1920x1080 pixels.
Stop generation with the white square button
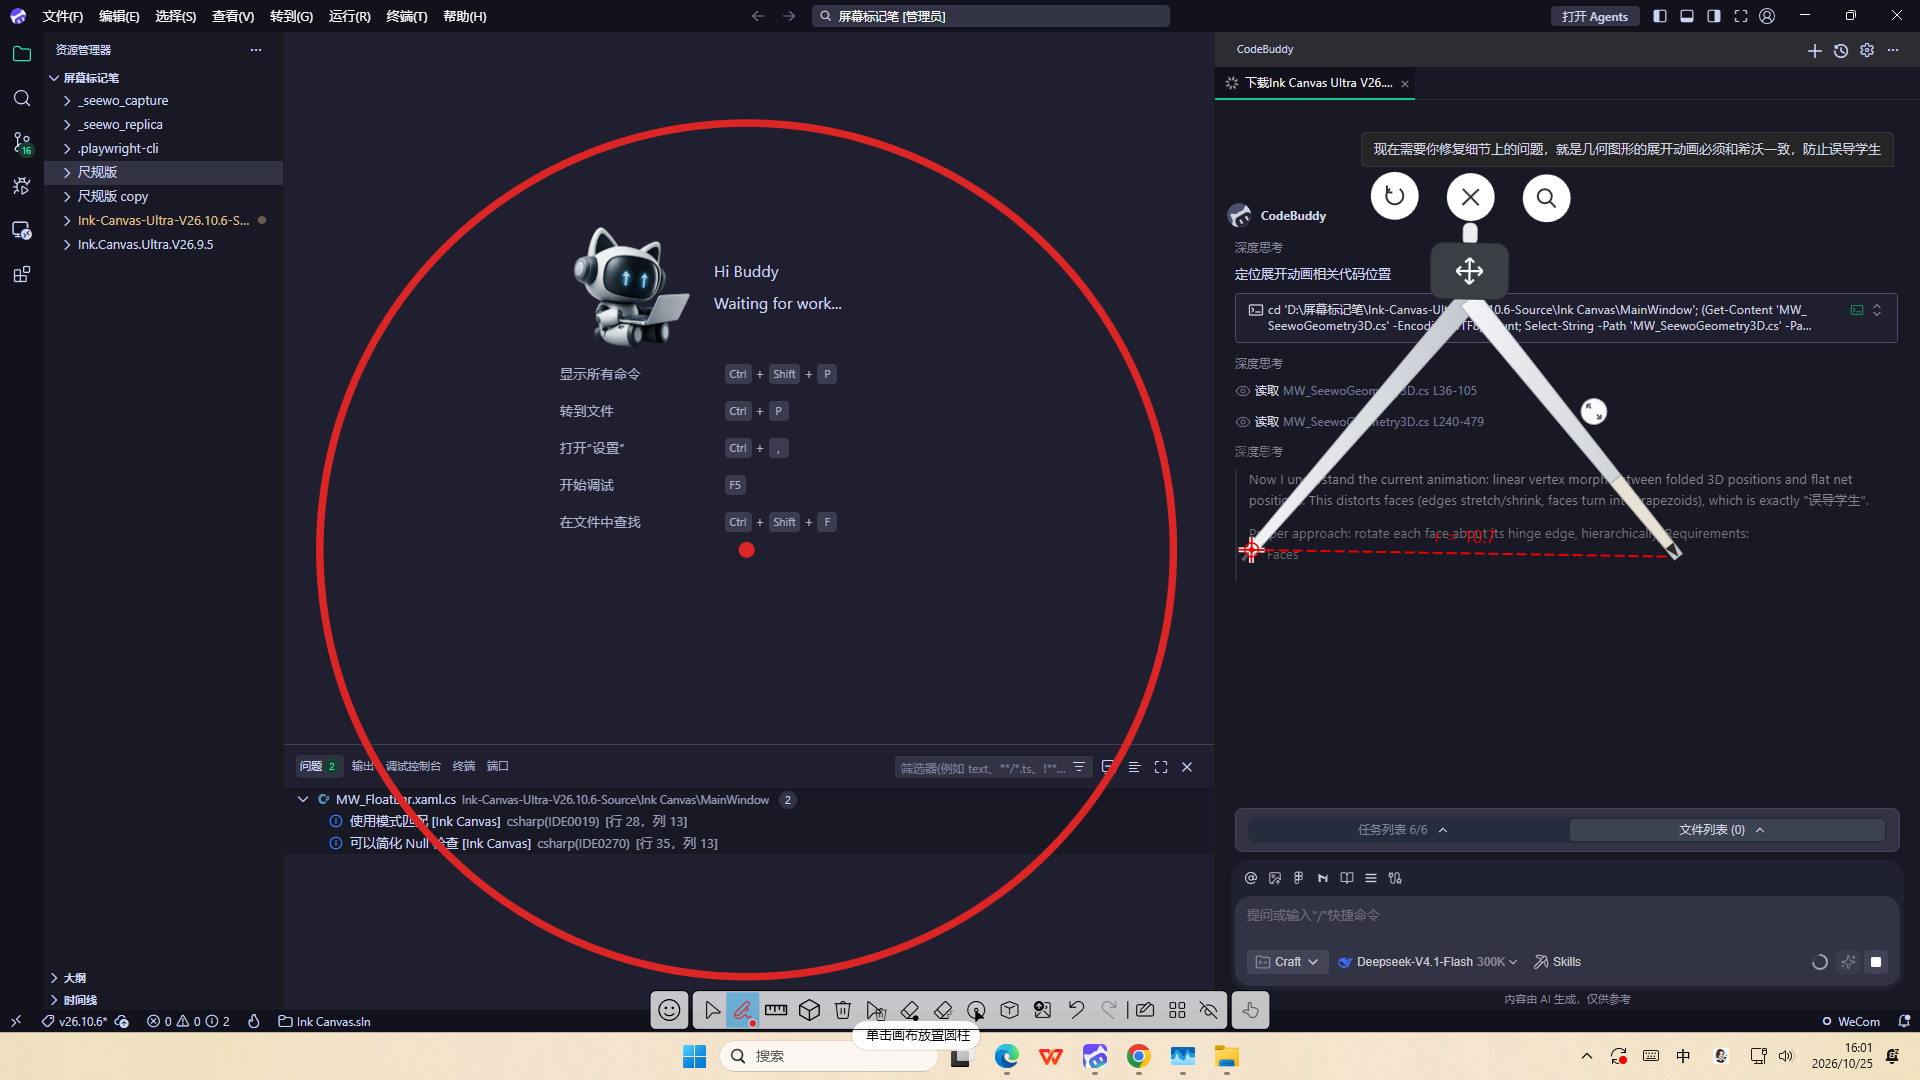pyautogui.click(x=1876, y=962)
